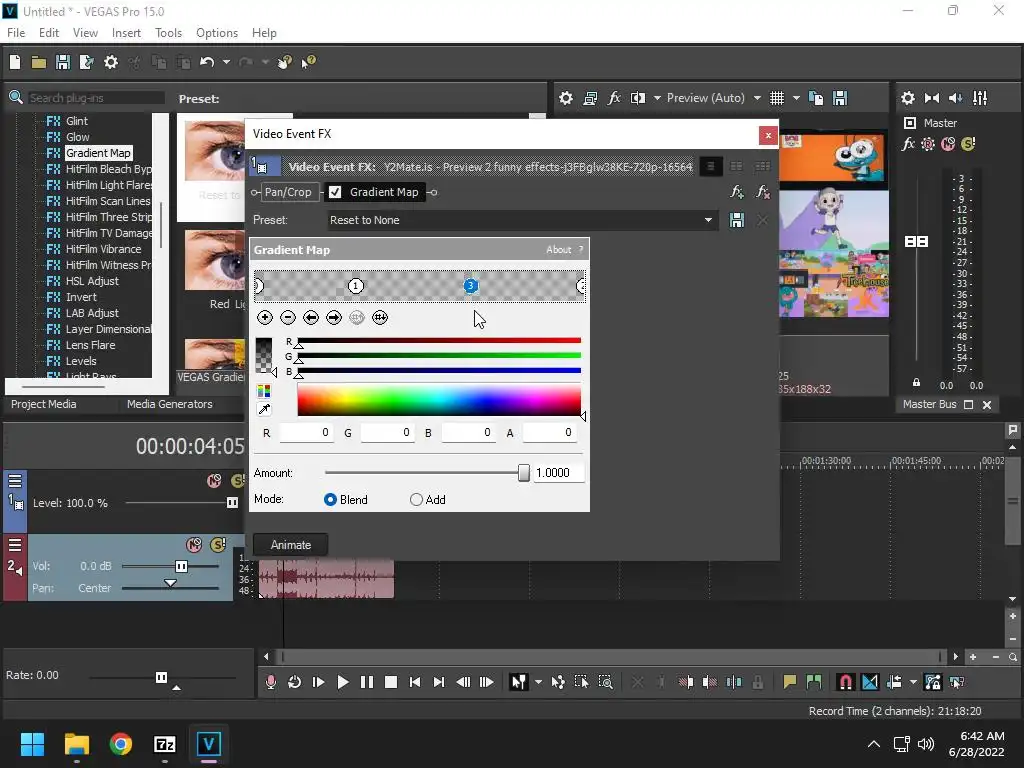Click the Play button in transport
1024x768 pixels.
[343, 682]
